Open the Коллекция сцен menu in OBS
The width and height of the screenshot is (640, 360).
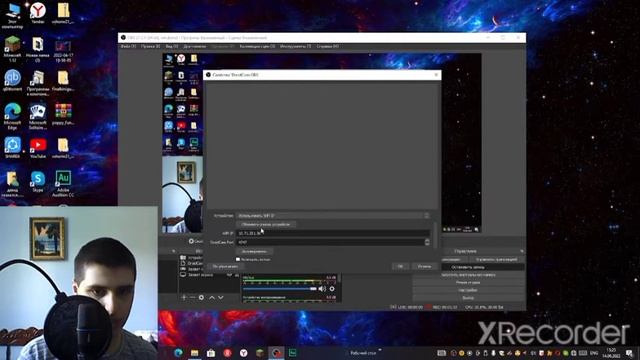click(x=257, y=47)
